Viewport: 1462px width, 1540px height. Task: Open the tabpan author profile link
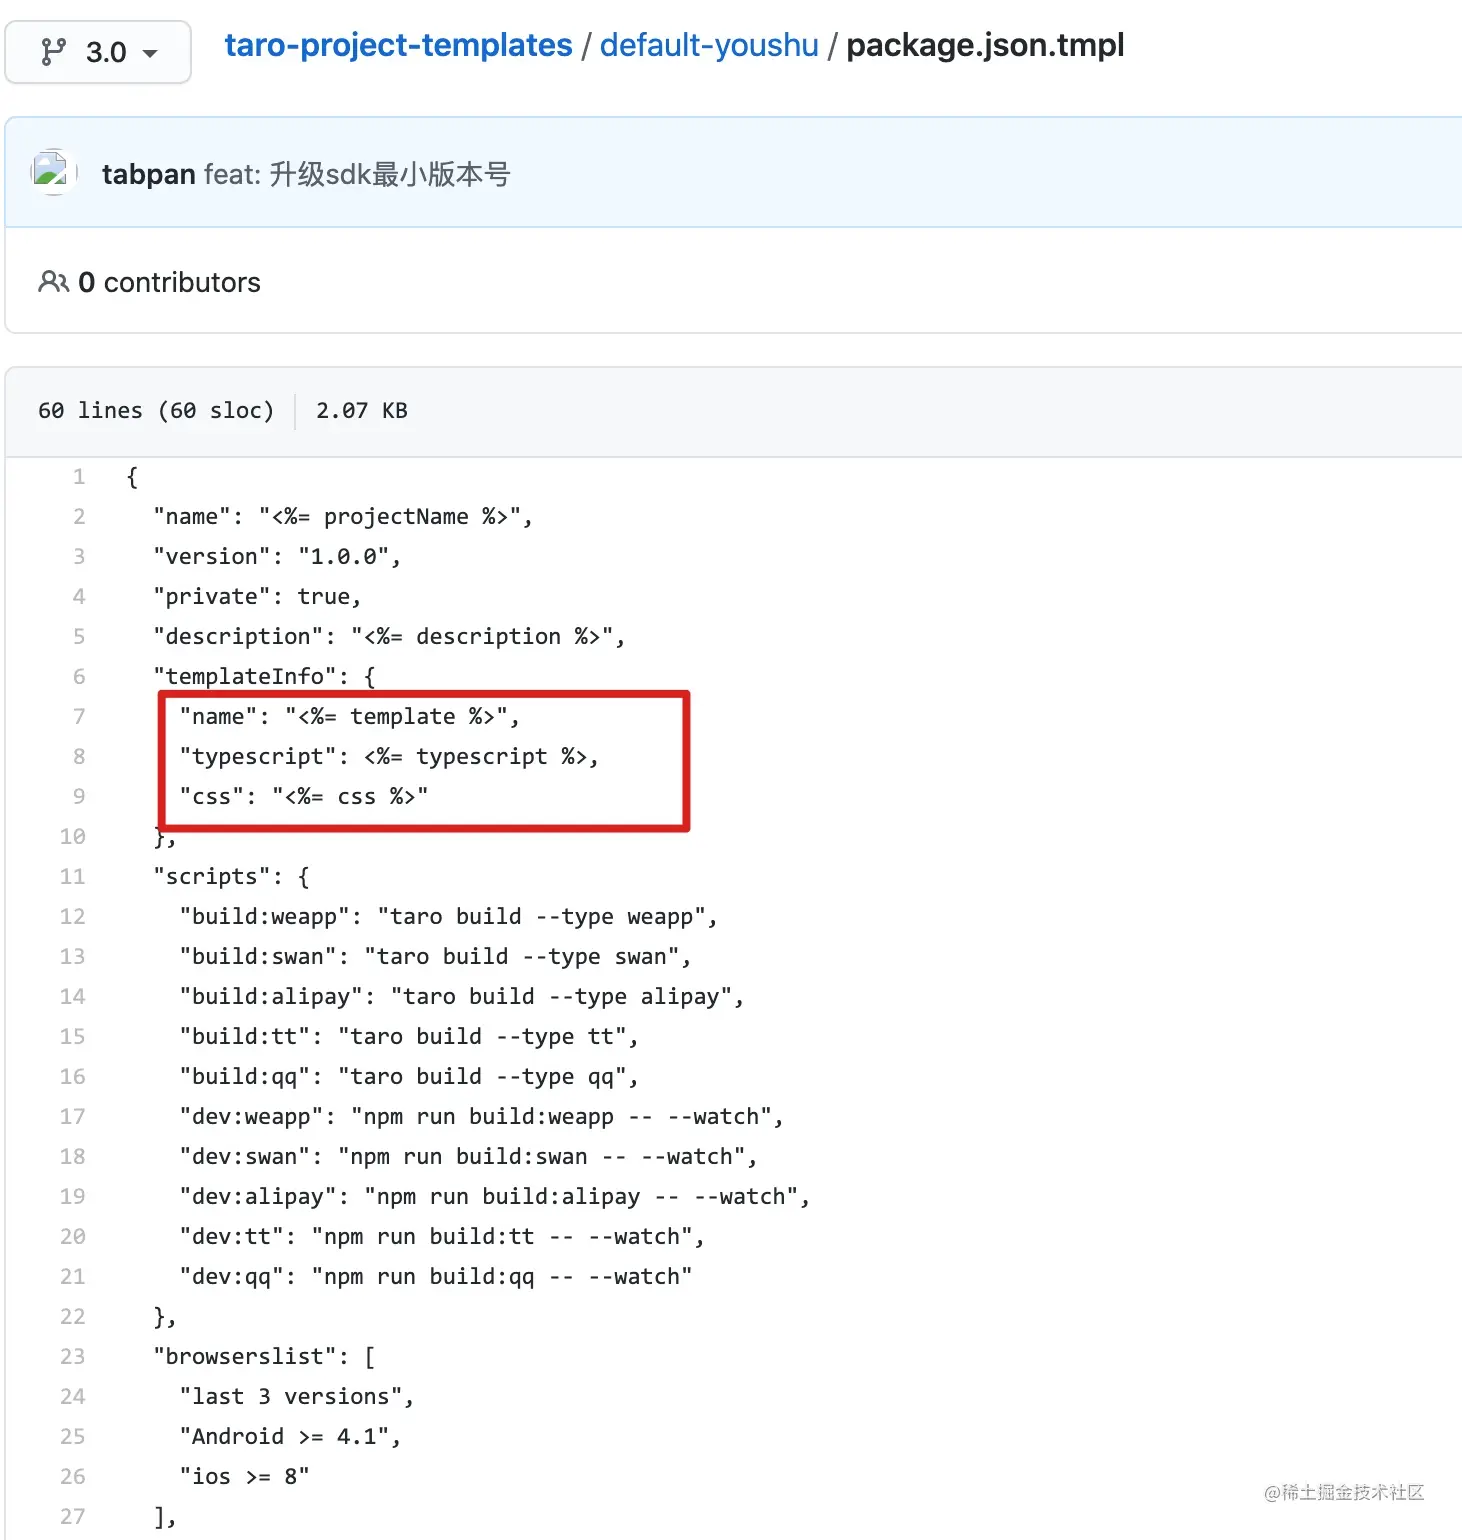click(x=148, y=174)
